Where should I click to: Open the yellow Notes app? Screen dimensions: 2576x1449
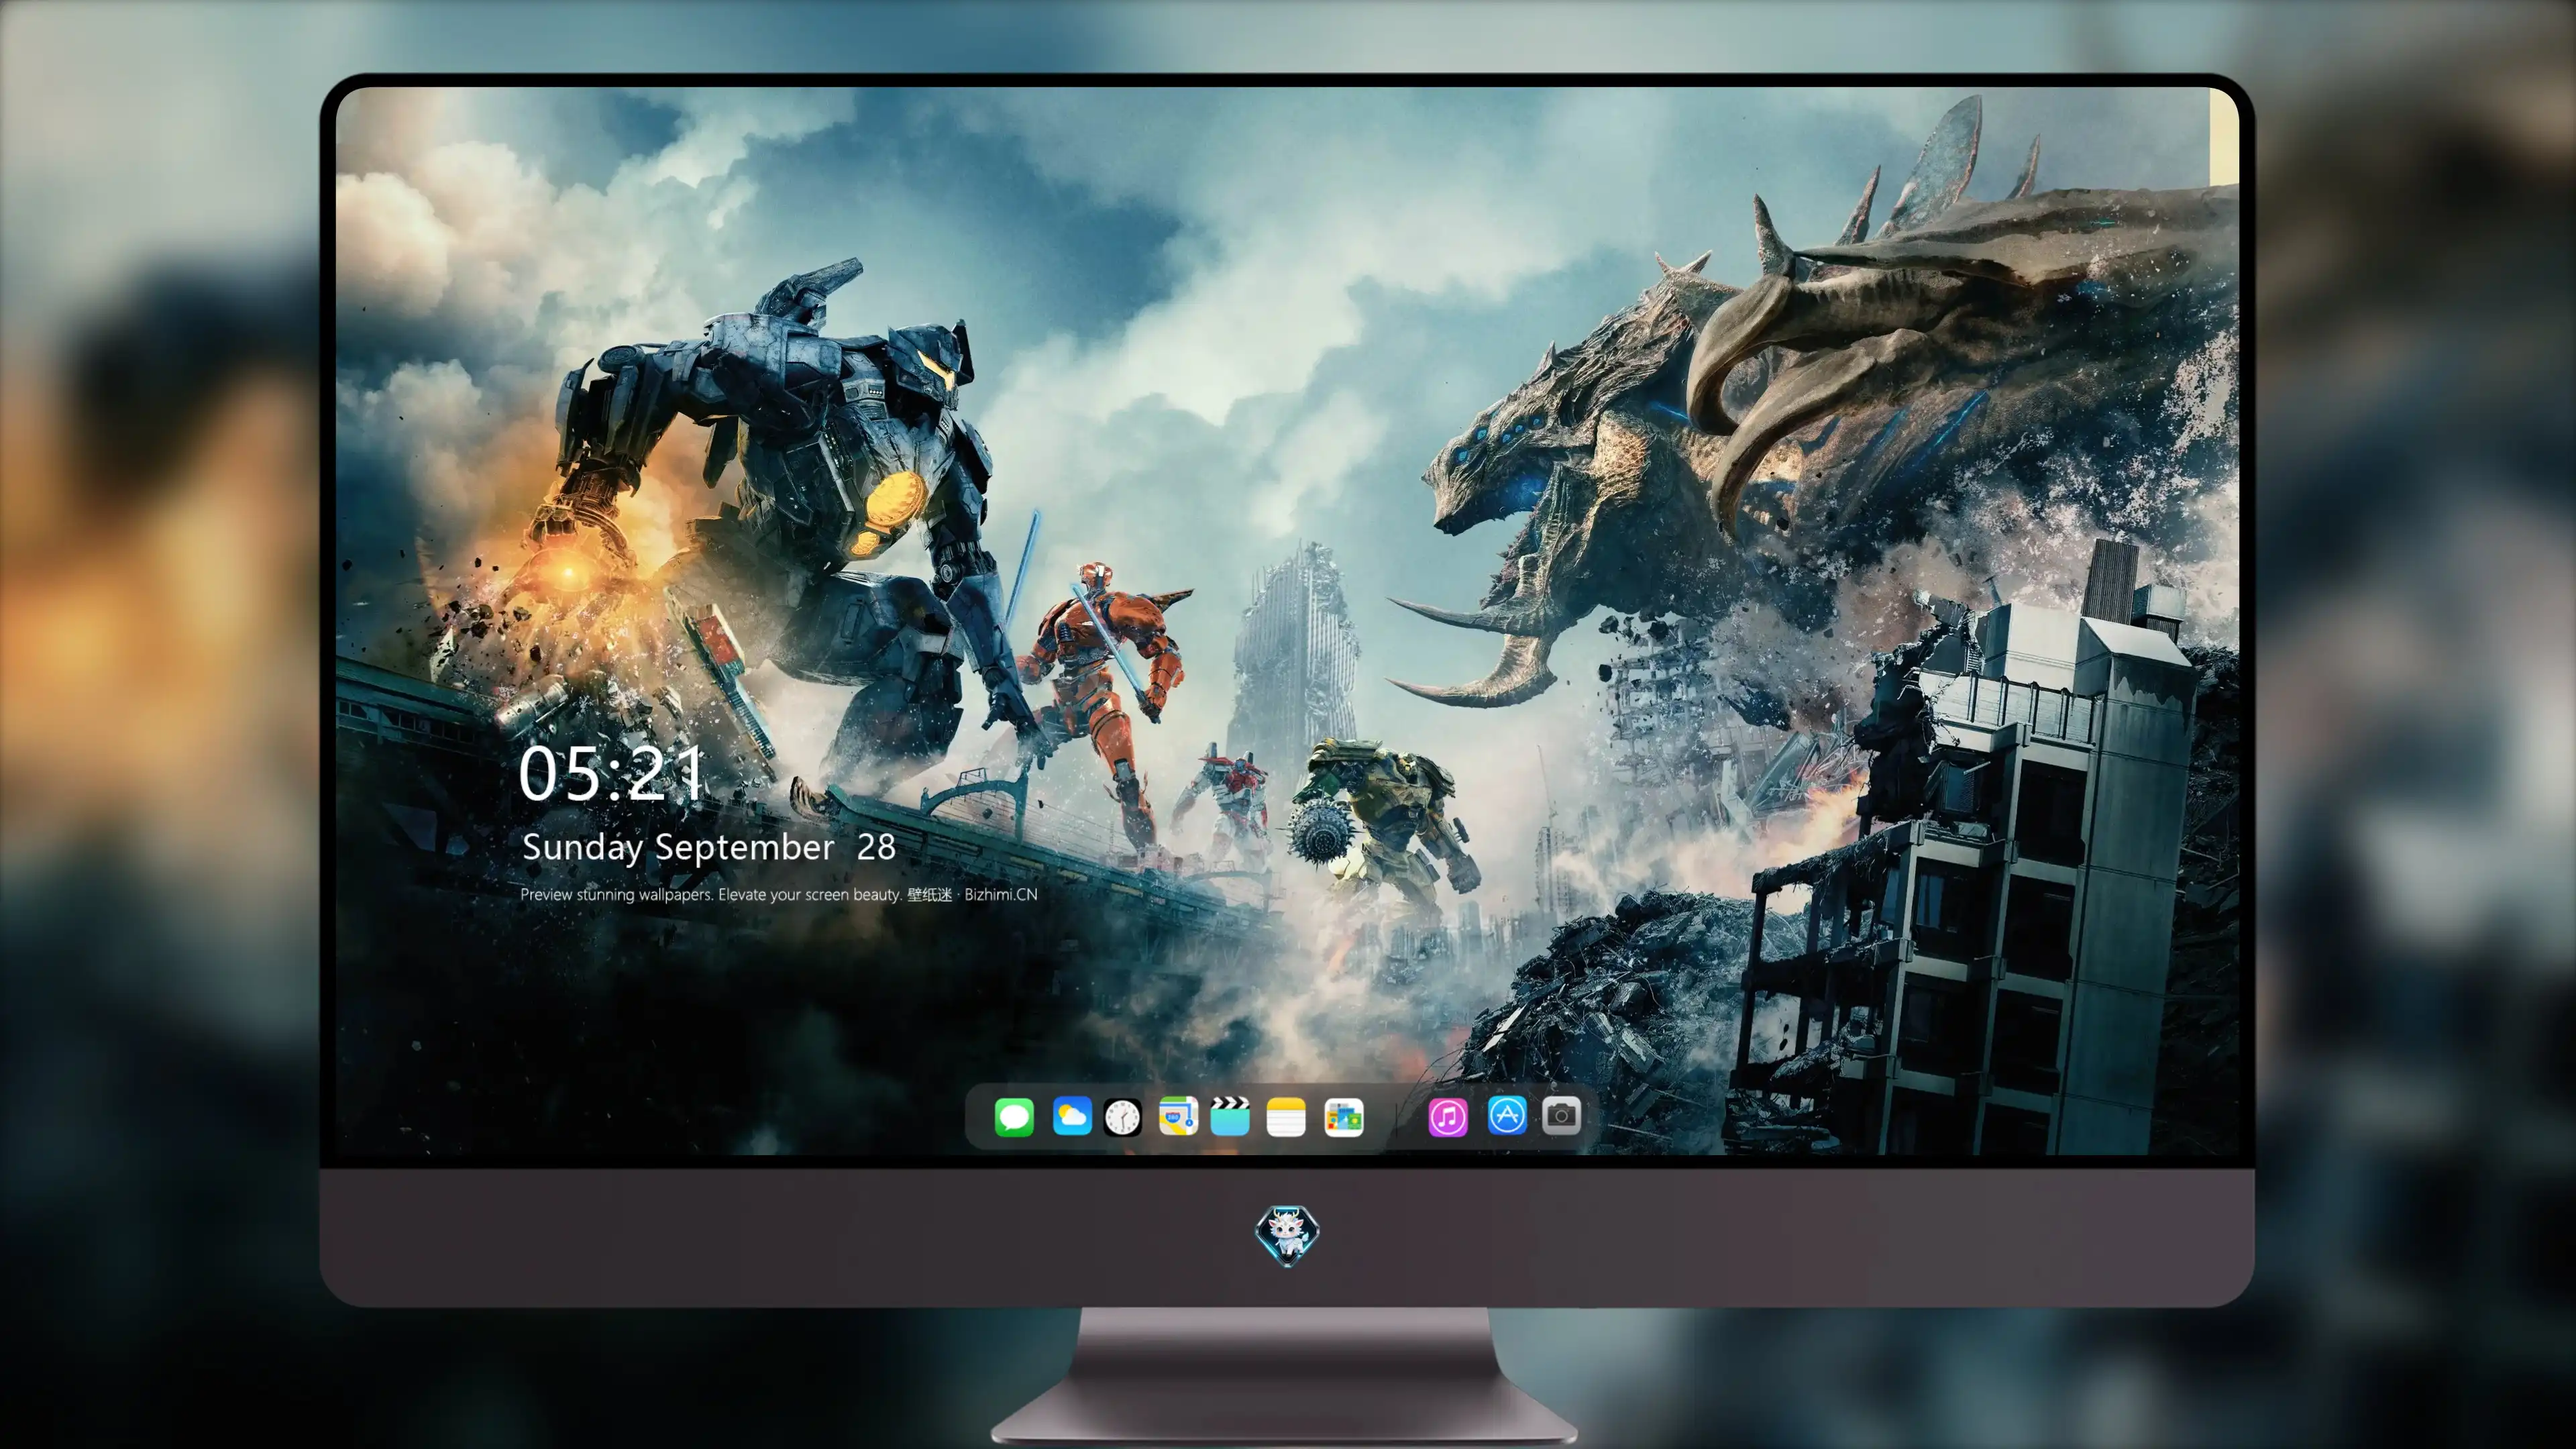tap(1286, 1117)
